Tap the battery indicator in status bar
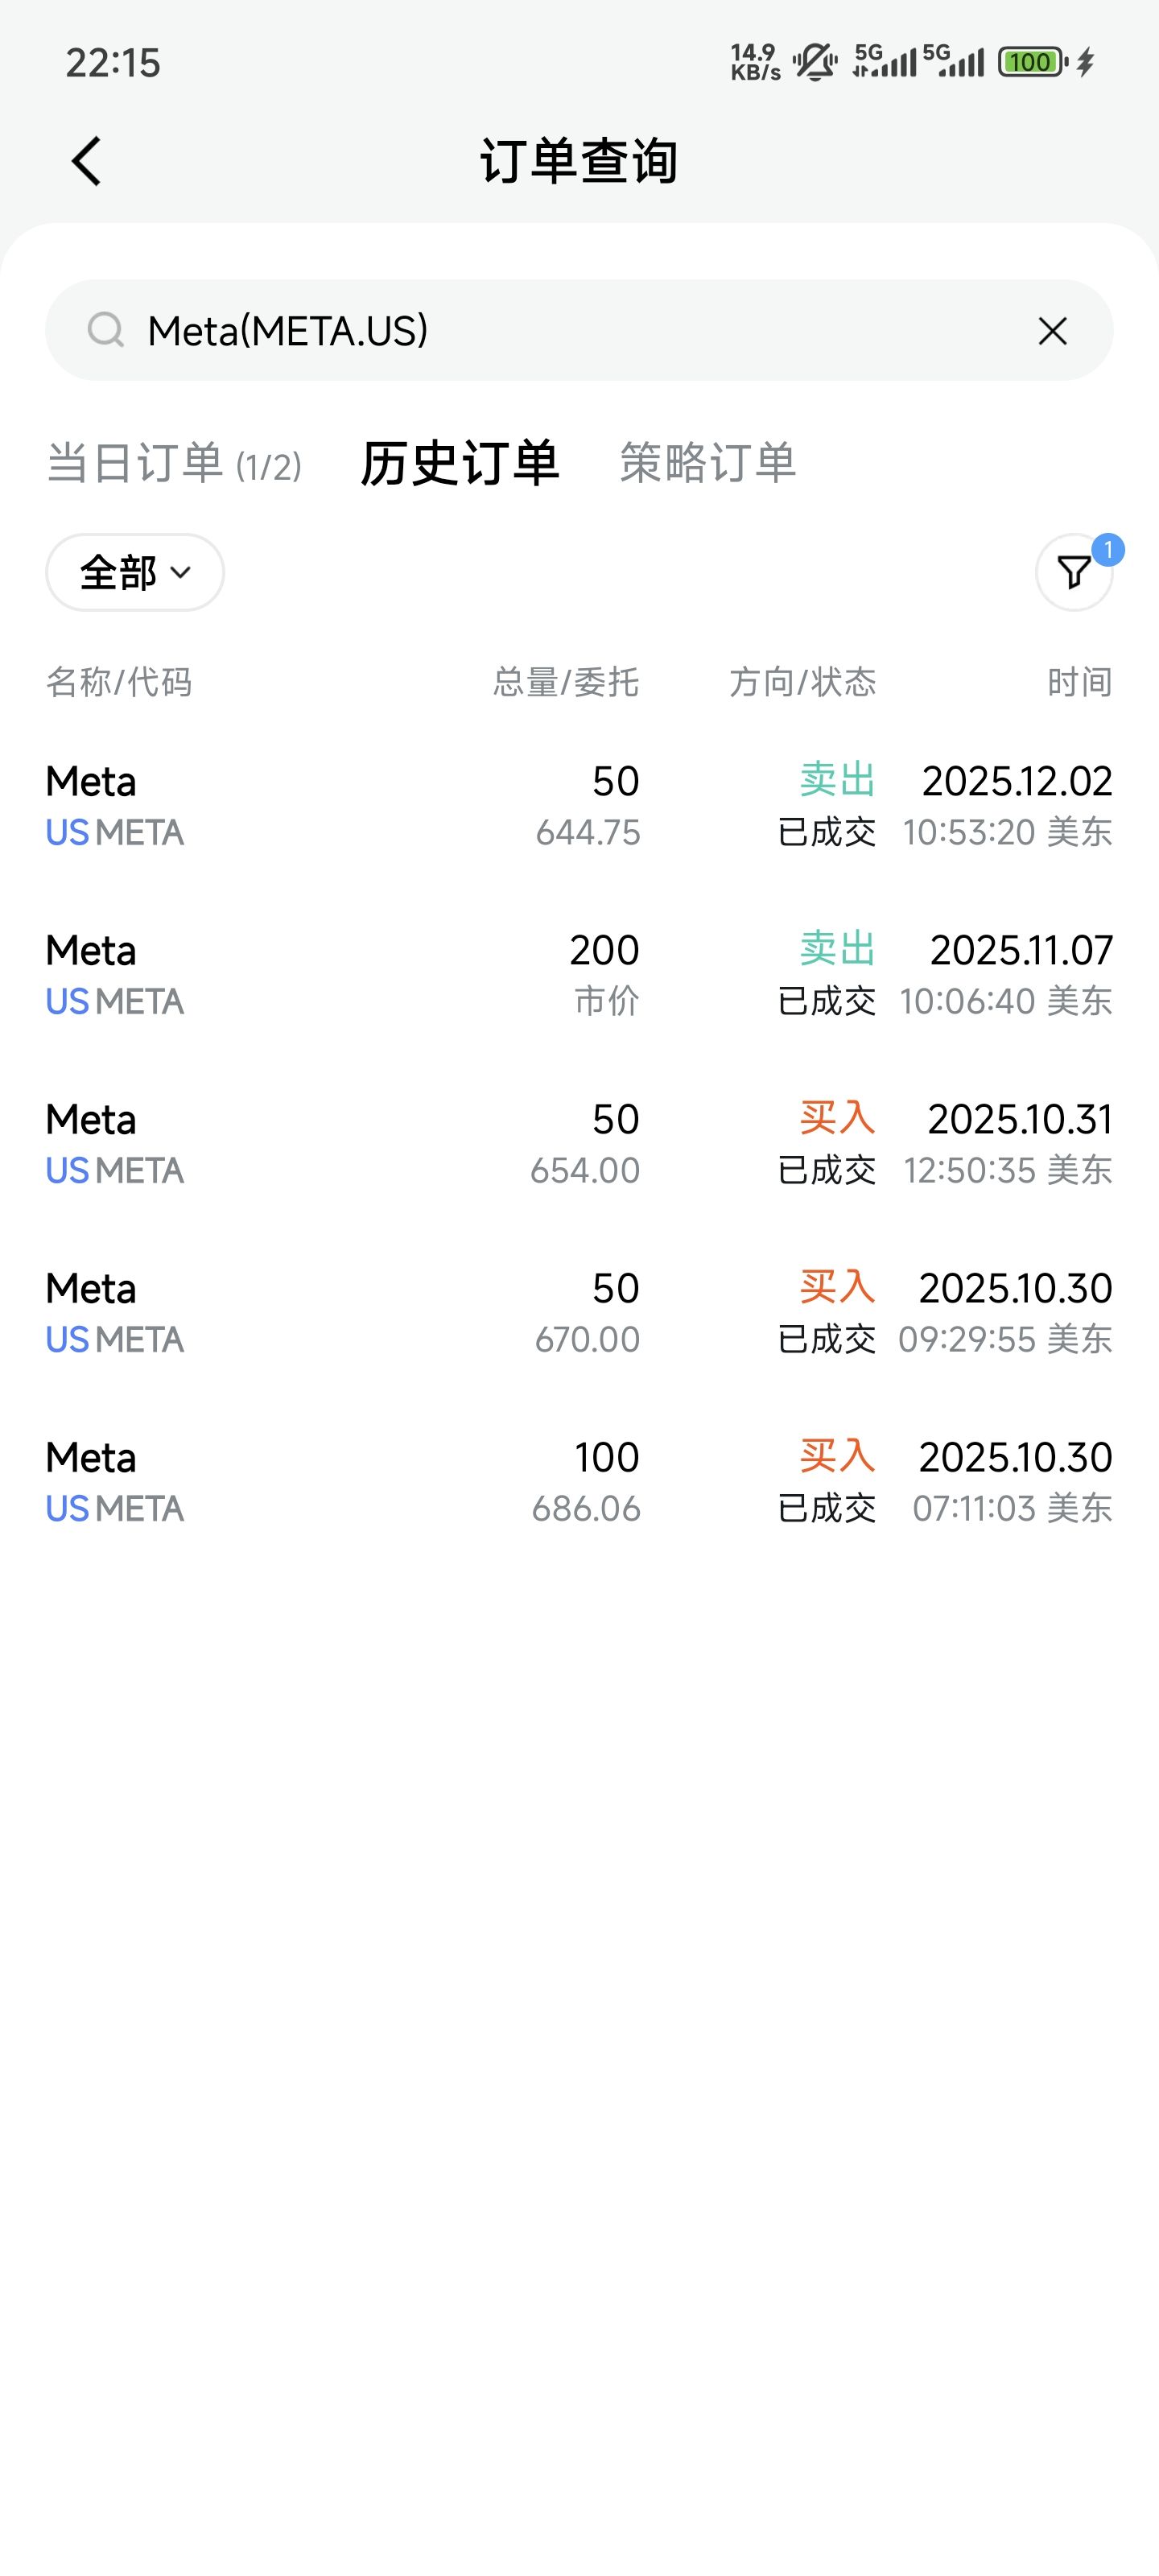The image size is (1159, 2576). (1032, 62)
